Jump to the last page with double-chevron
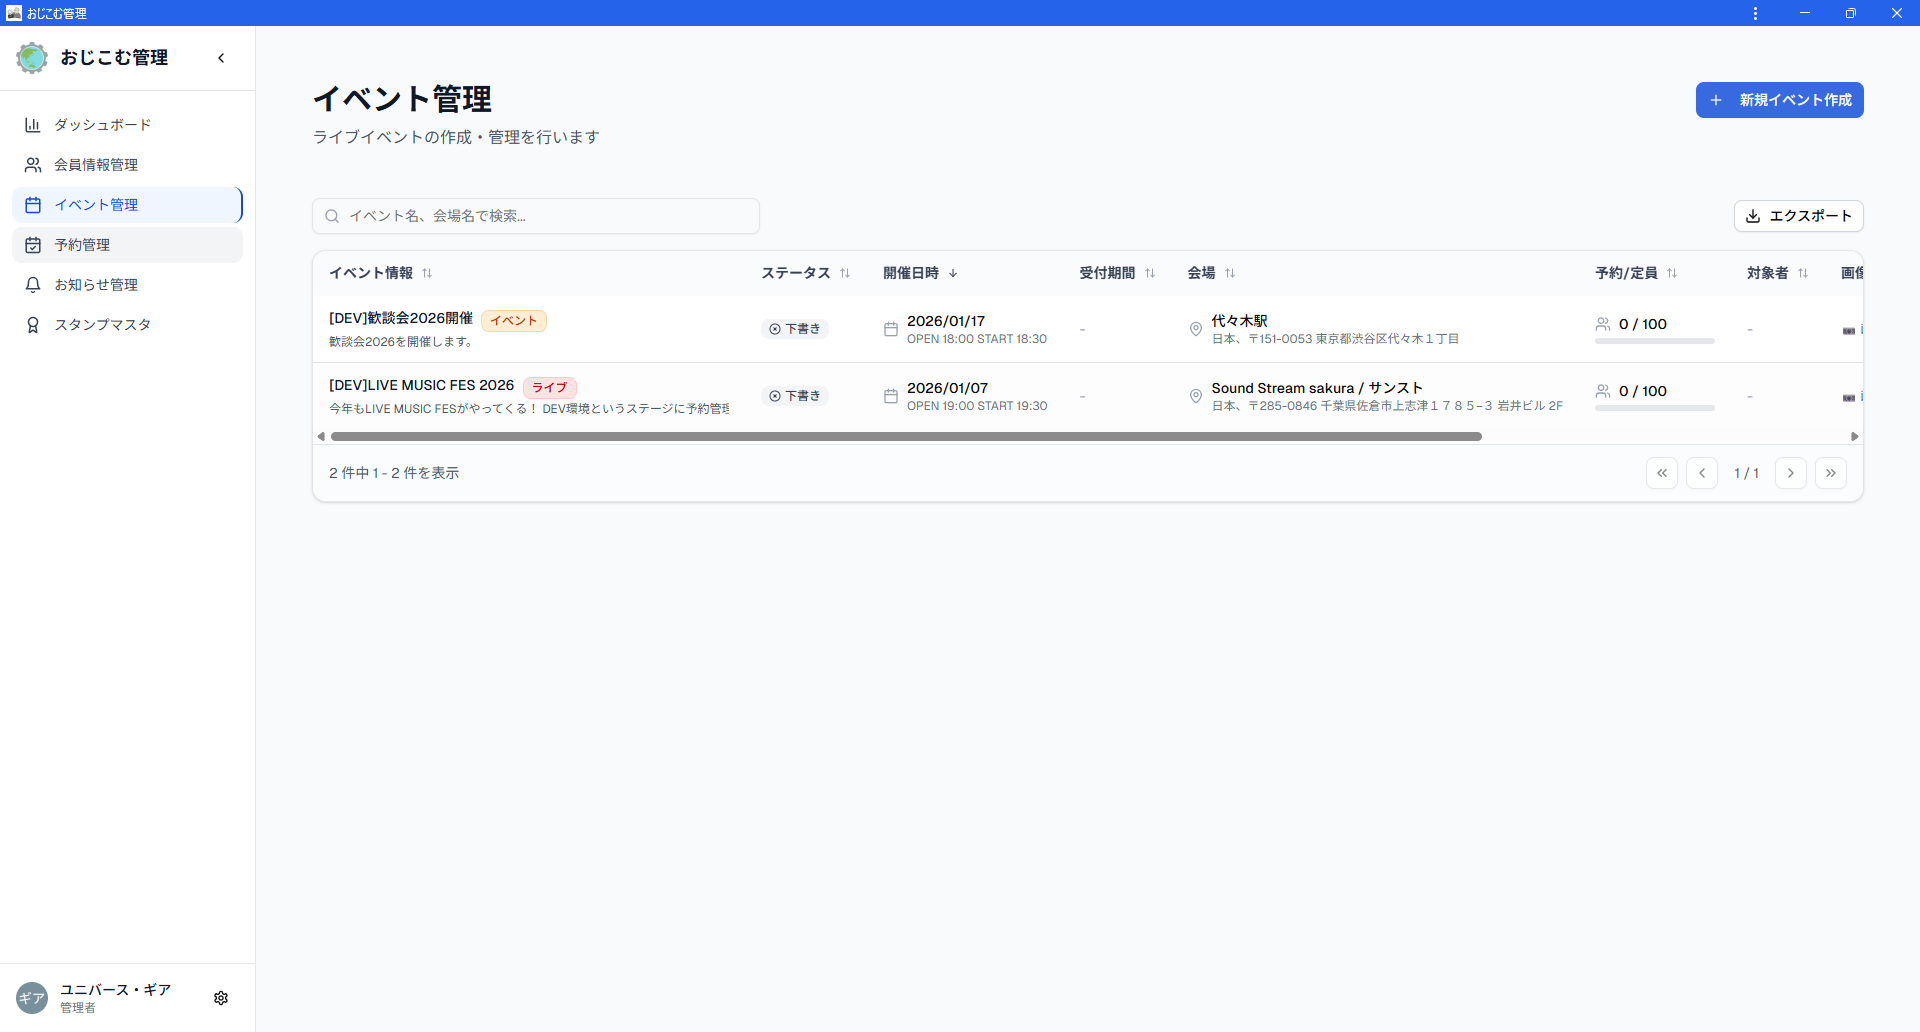Screen dimensions: 1920x1032 [x=1831, y=472]
